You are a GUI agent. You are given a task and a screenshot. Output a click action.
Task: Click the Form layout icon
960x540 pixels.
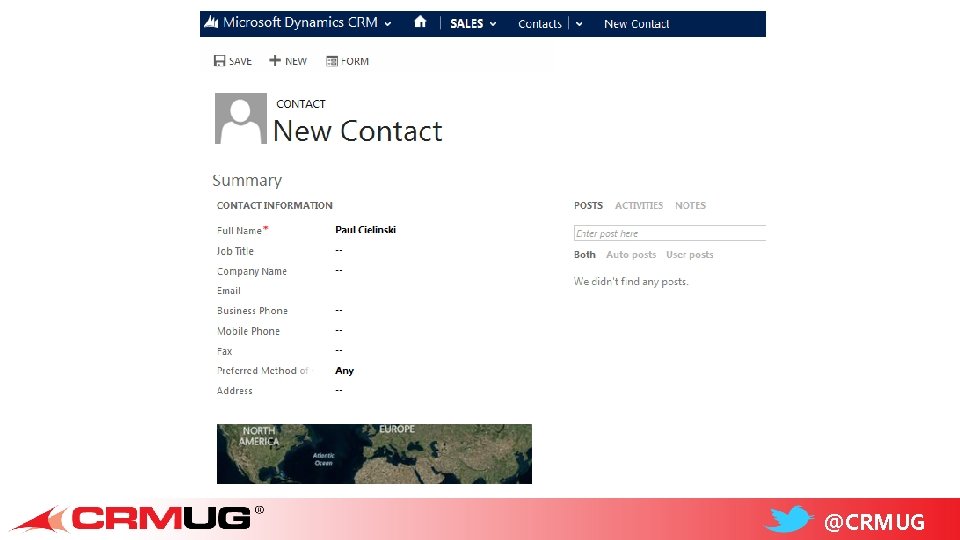pos(332,61)
